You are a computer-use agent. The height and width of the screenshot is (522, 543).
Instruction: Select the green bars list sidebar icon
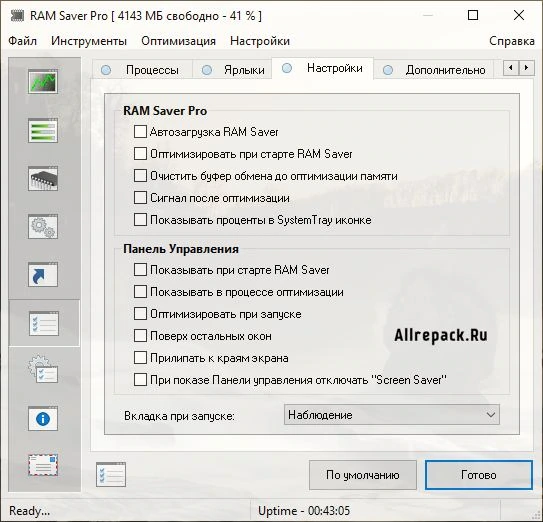(x=43, y=130)
